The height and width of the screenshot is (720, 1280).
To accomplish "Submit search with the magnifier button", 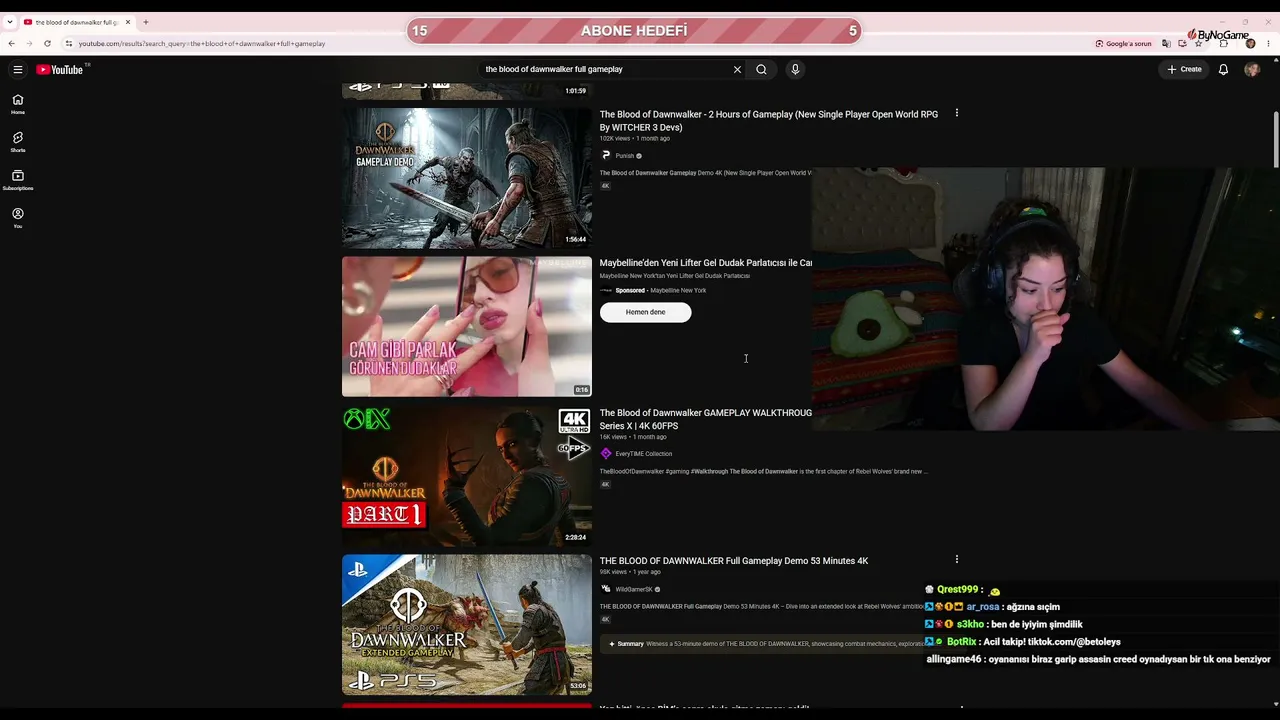I will [x=761, y=69].
